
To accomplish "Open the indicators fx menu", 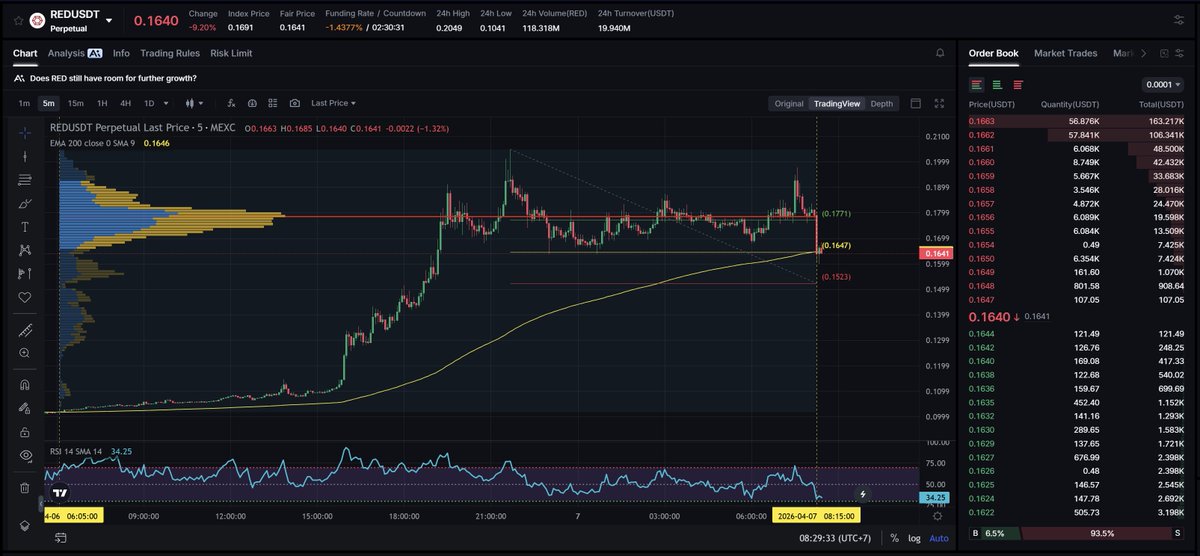I will click(230, 103).
